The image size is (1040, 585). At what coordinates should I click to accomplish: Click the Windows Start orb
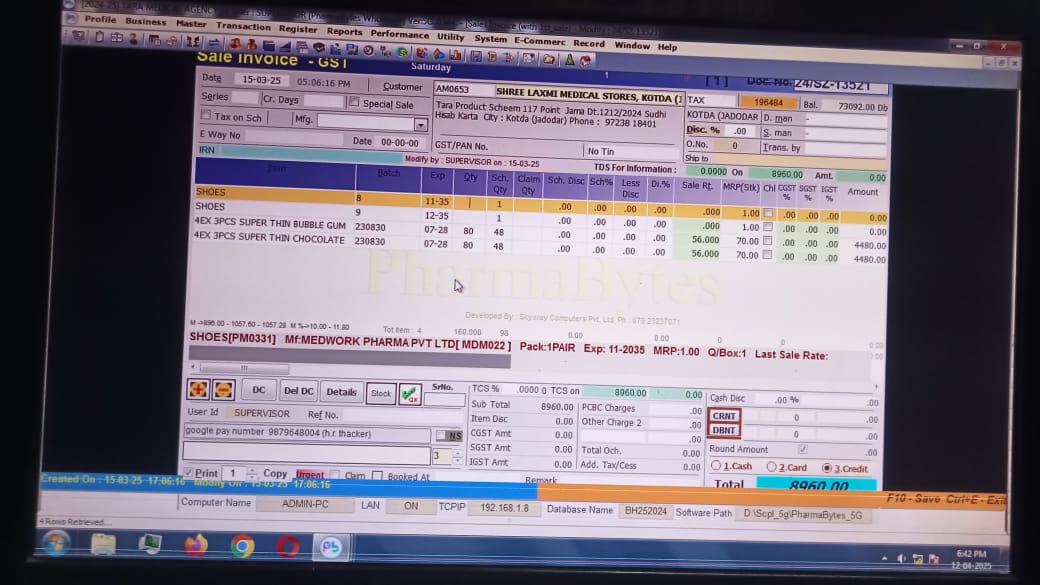[56, 543]
